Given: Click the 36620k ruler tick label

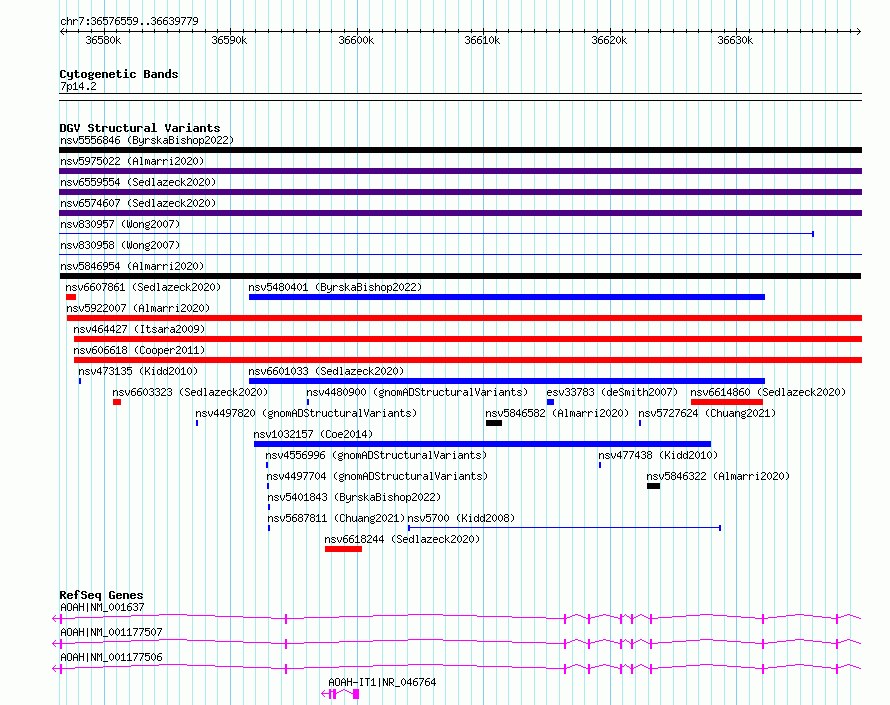Looking at the screenshot, I should pos(609,41).
